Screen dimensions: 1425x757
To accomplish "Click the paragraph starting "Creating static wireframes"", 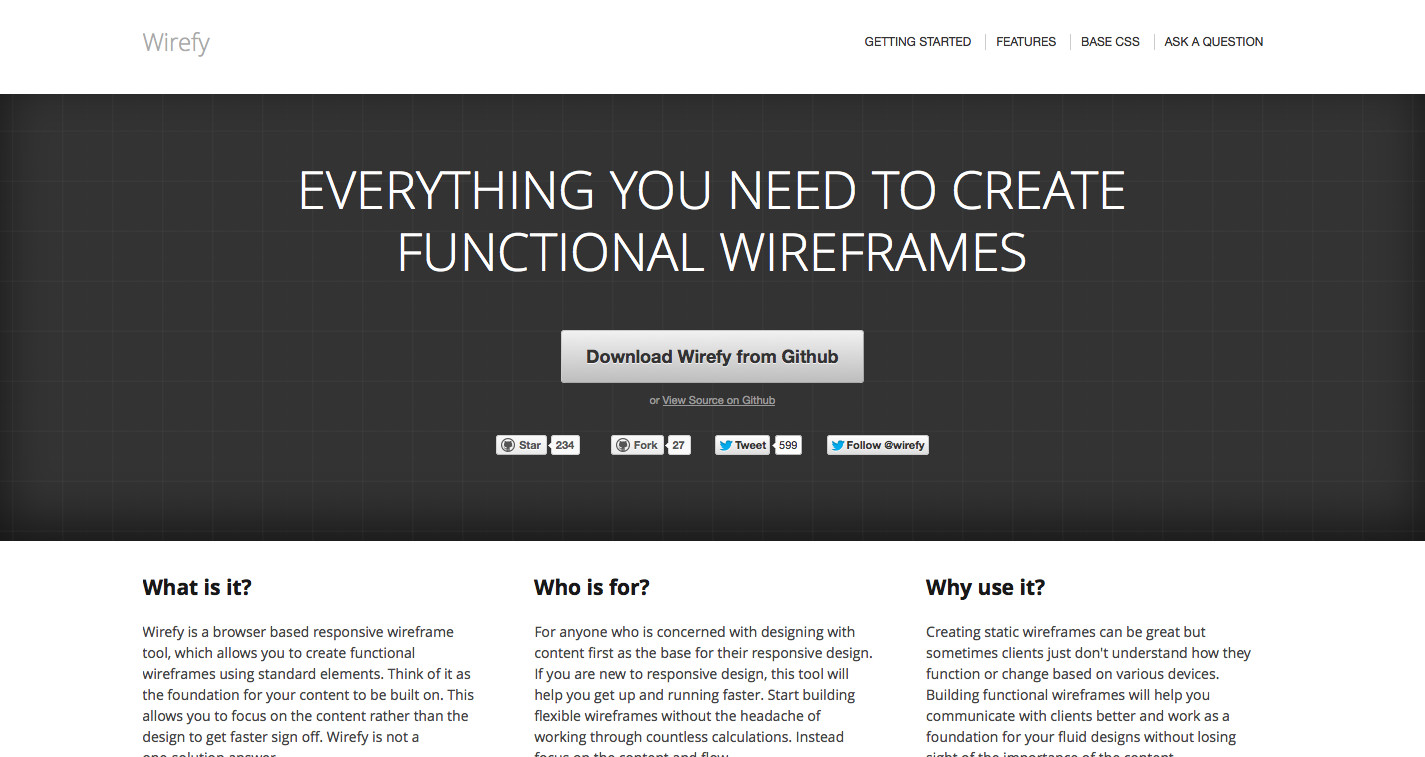I will (x=1088, y=684).
